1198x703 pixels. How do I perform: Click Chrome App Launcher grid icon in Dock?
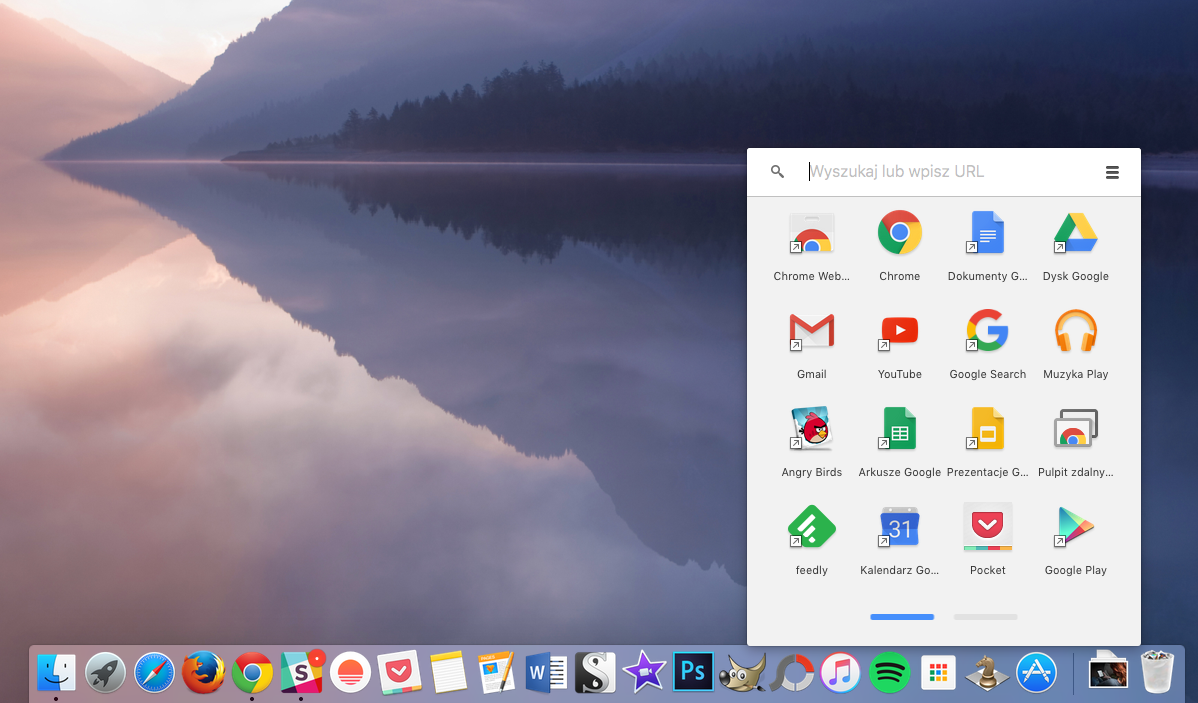938,672
